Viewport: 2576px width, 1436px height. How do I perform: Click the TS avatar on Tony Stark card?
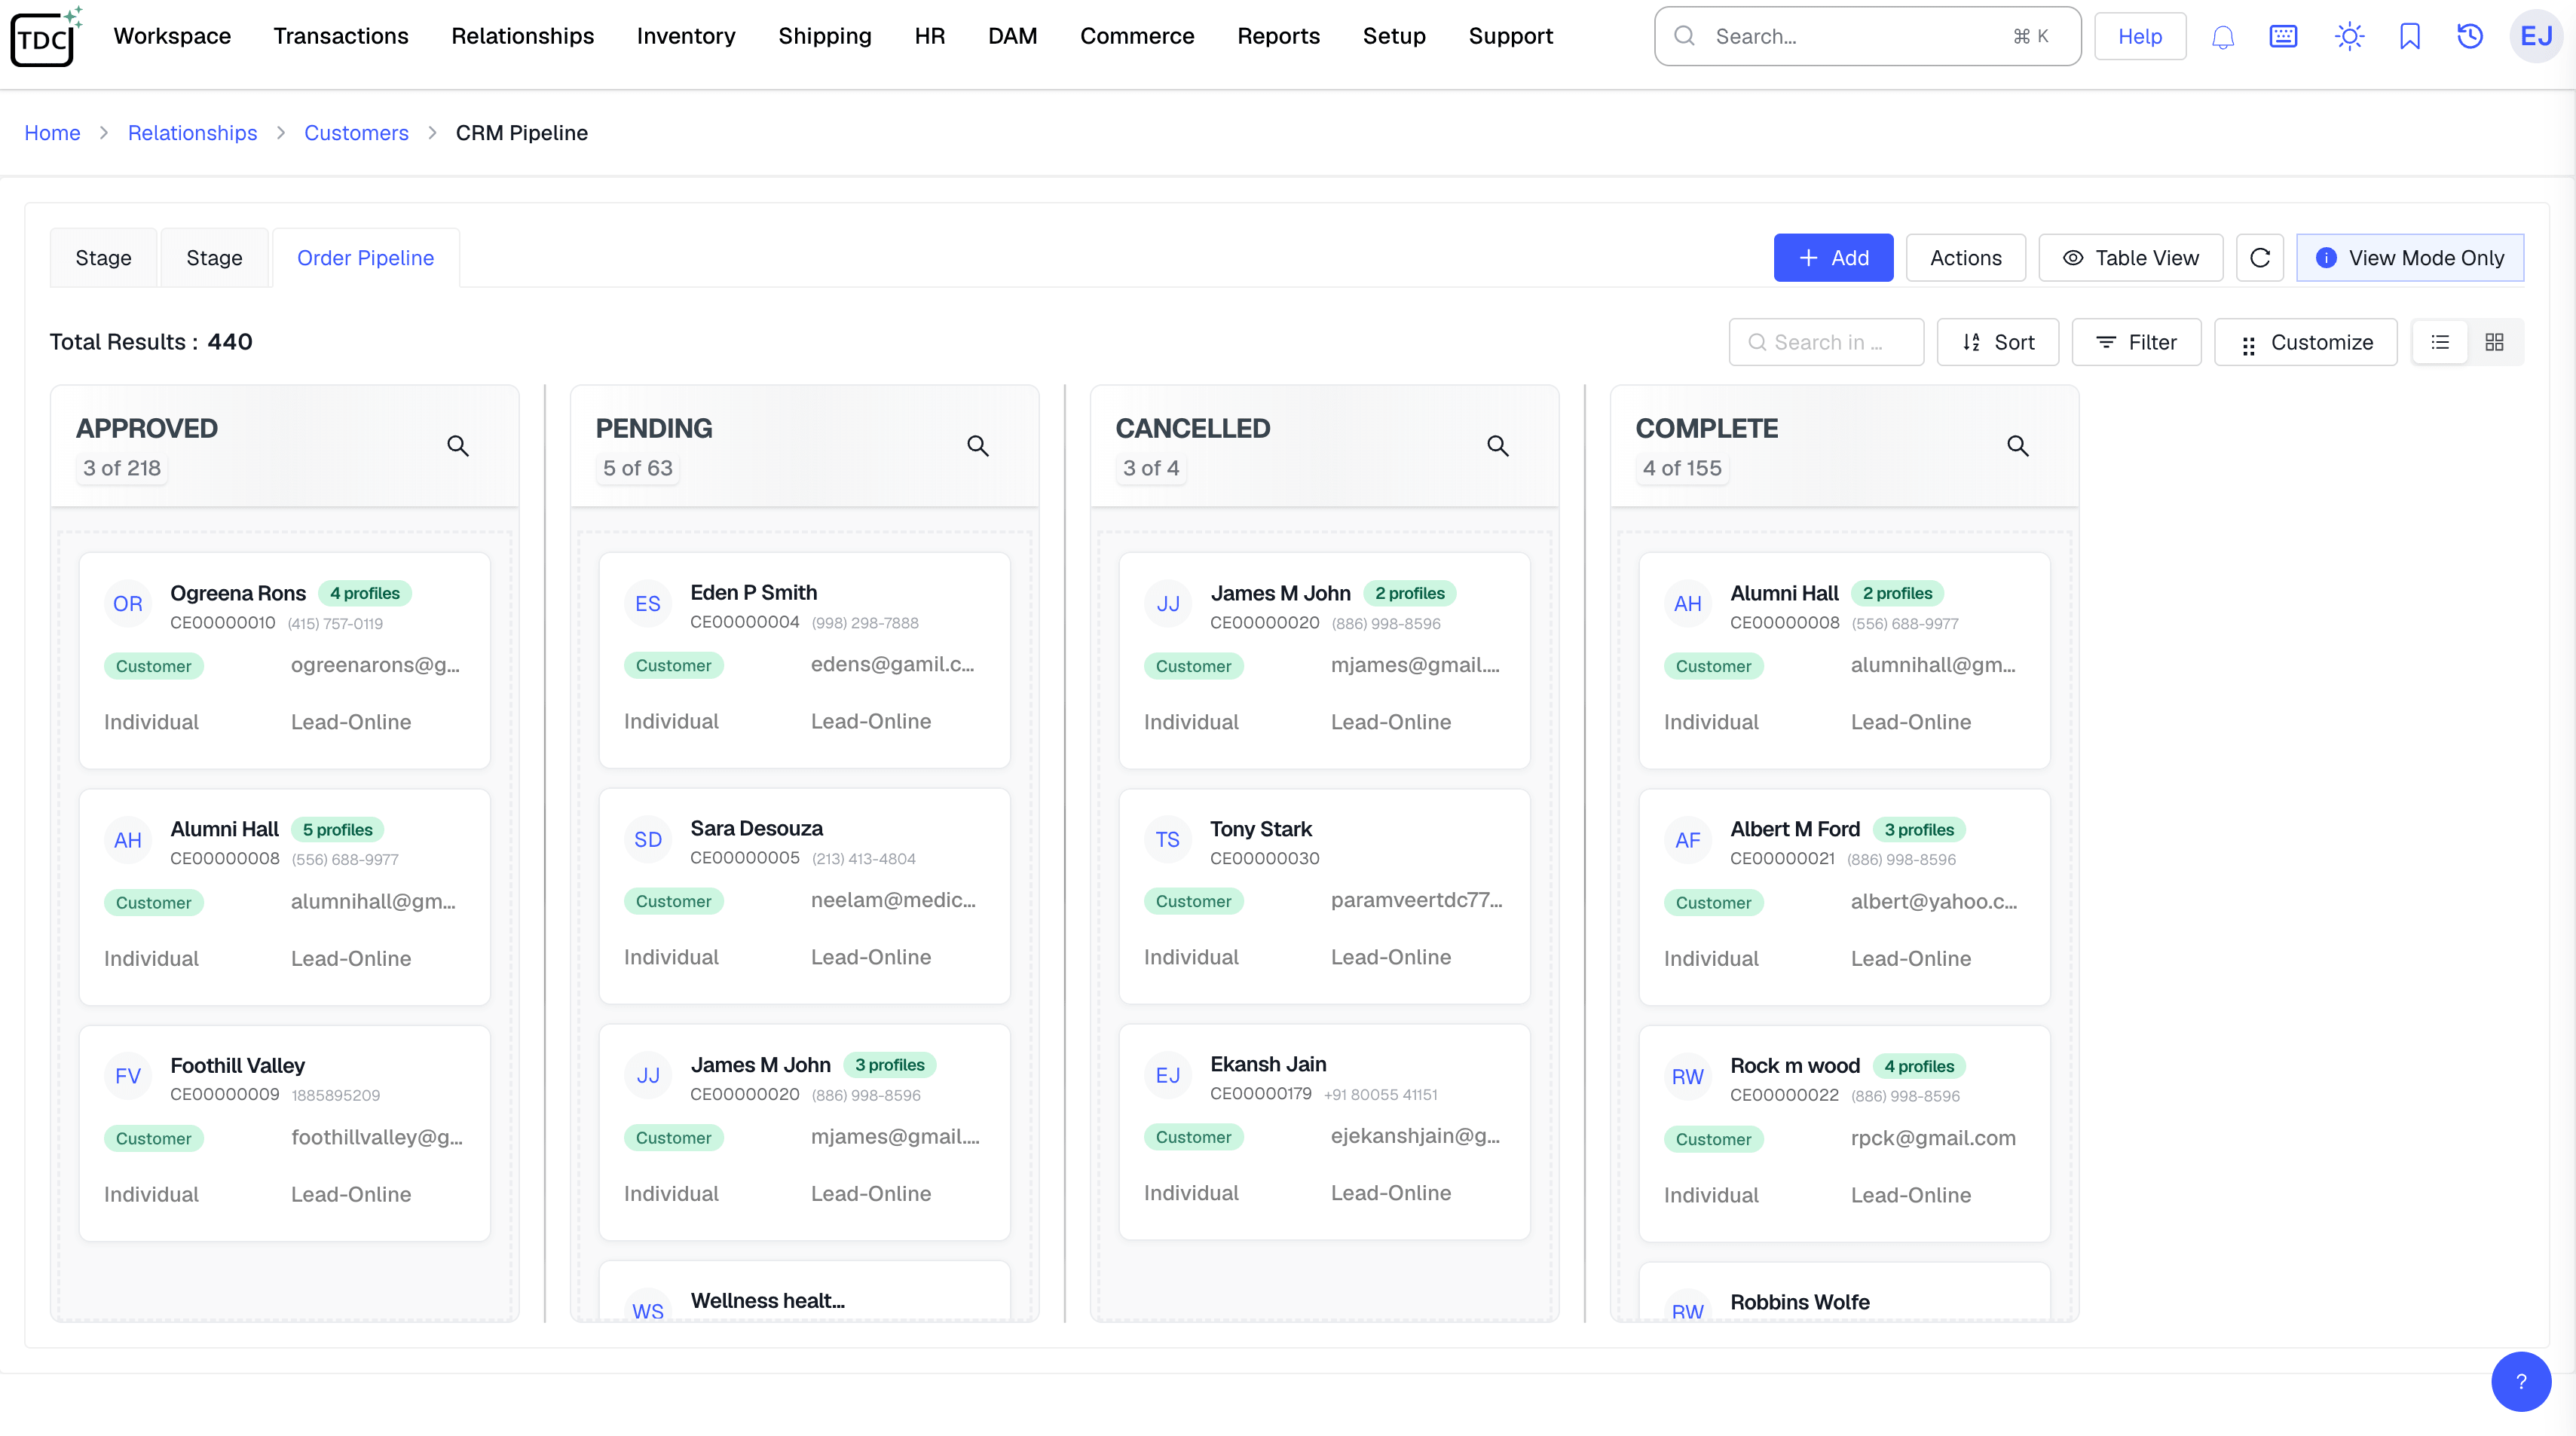pos(1168,840)
